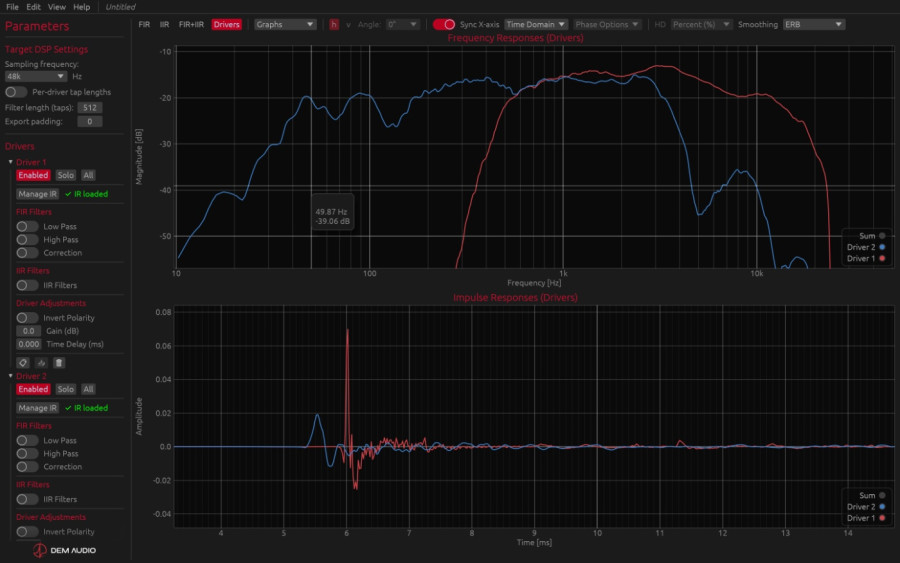Toggle Driver 1 Invert Polarity
900x563 pixels.
point(27,318)
